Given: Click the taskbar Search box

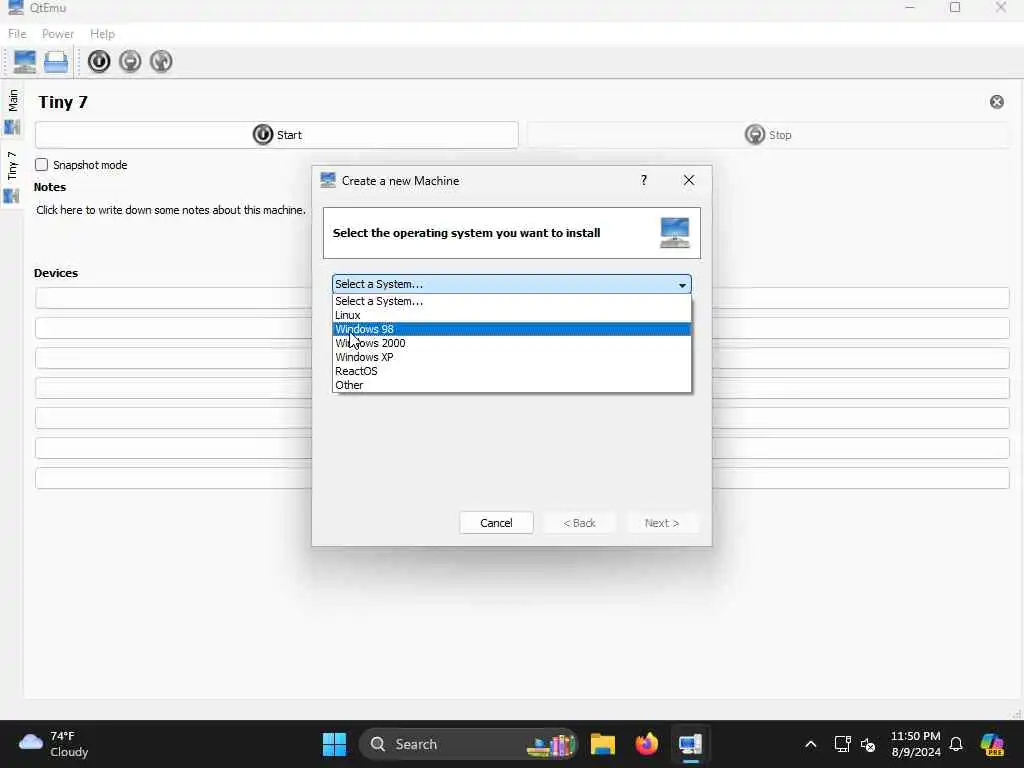Looking at the screenshot, I should pos(468,744).
